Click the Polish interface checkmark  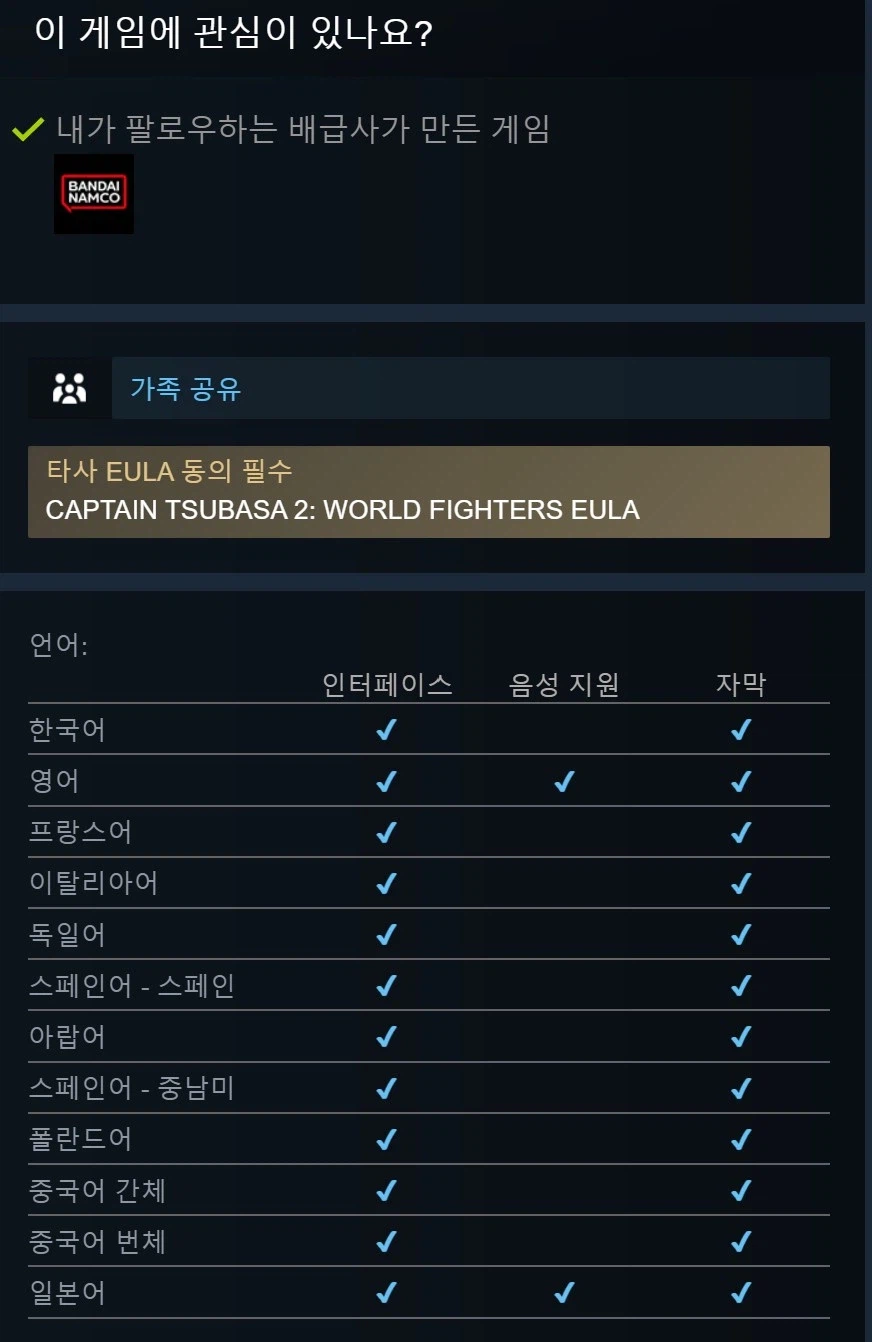pyautogui.click(x=385, y=1139)
